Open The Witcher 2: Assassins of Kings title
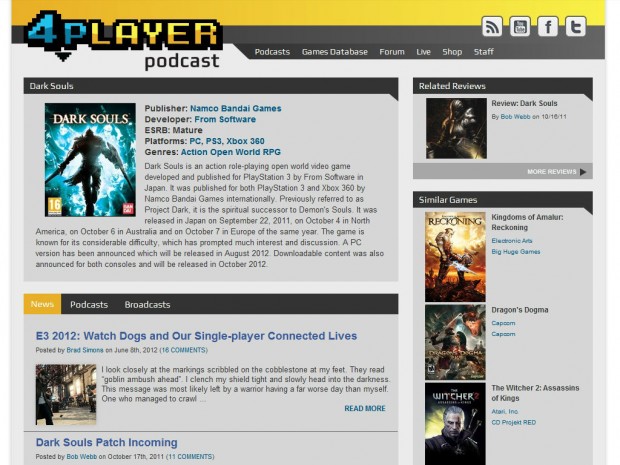The image size is (620, 465). [535, 393]
